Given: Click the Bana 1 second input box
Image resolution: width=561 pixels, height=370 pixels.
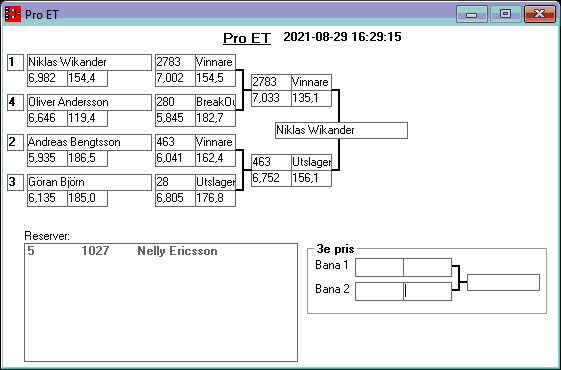Looking at the screenshot, I should coord(428,267).
